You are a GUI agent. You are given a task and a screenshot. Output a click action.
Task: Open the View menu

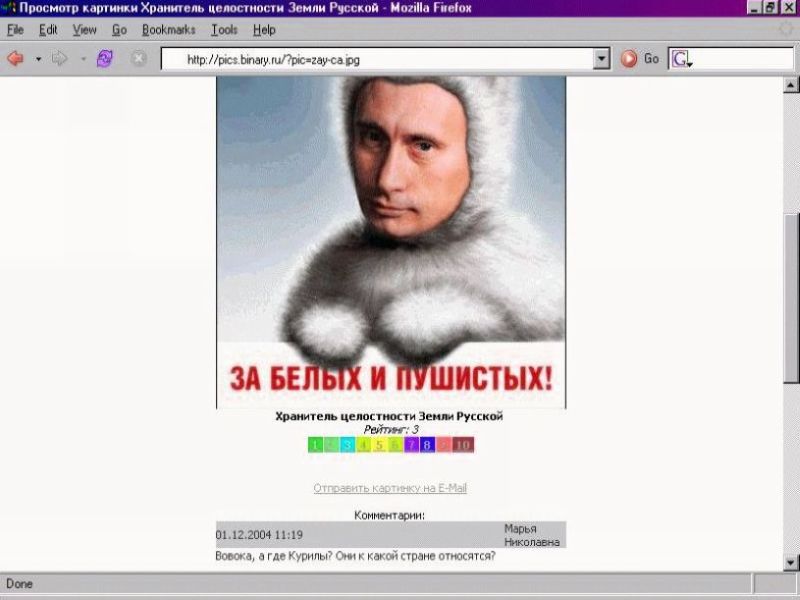pos(84,30)
